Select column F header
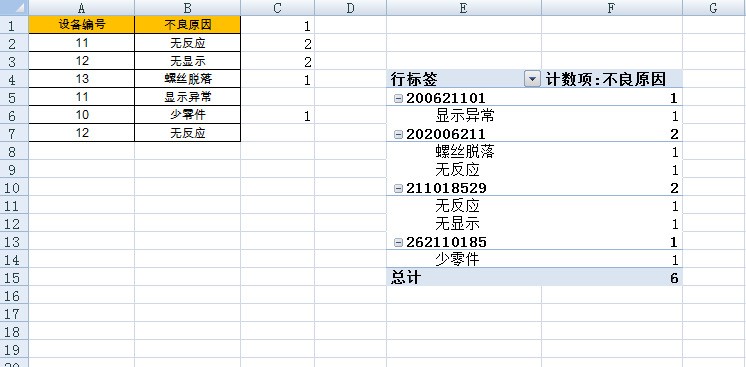The height and width of the screenshot is (367, 746). pos(612,8)
